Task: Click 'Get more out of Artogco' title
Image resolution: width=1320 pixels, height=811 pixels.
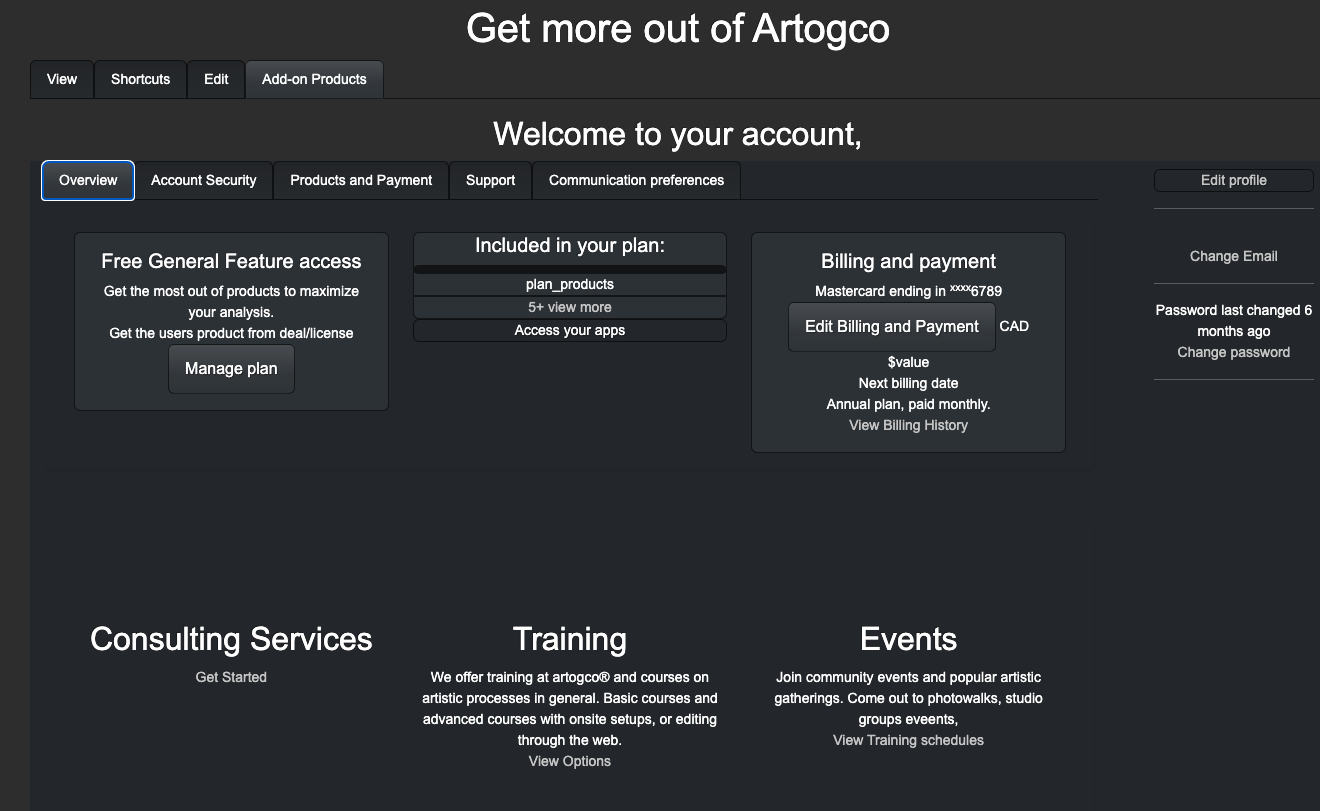Action: click(677, 28)
